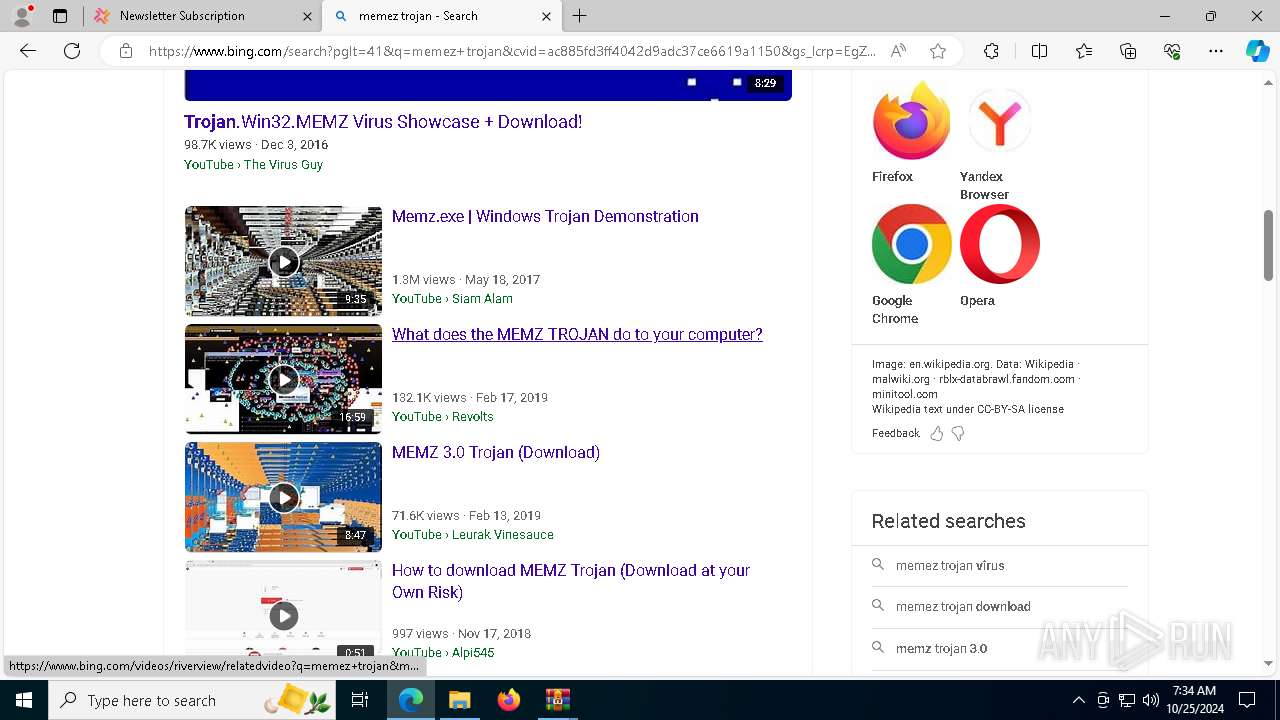This screenshot has width=1280, height=720.
Task: Click 'YouTube › The Virus Guy' source
Action: coord(253,164)
